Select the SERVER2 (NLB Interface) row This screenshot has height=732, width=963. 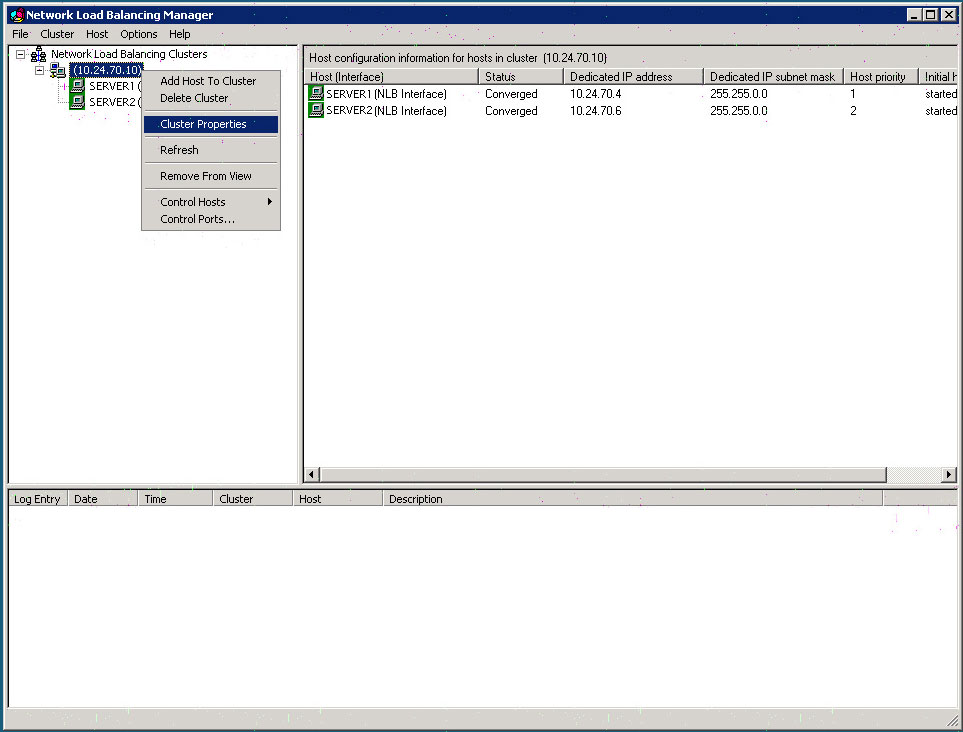[631, 111]
